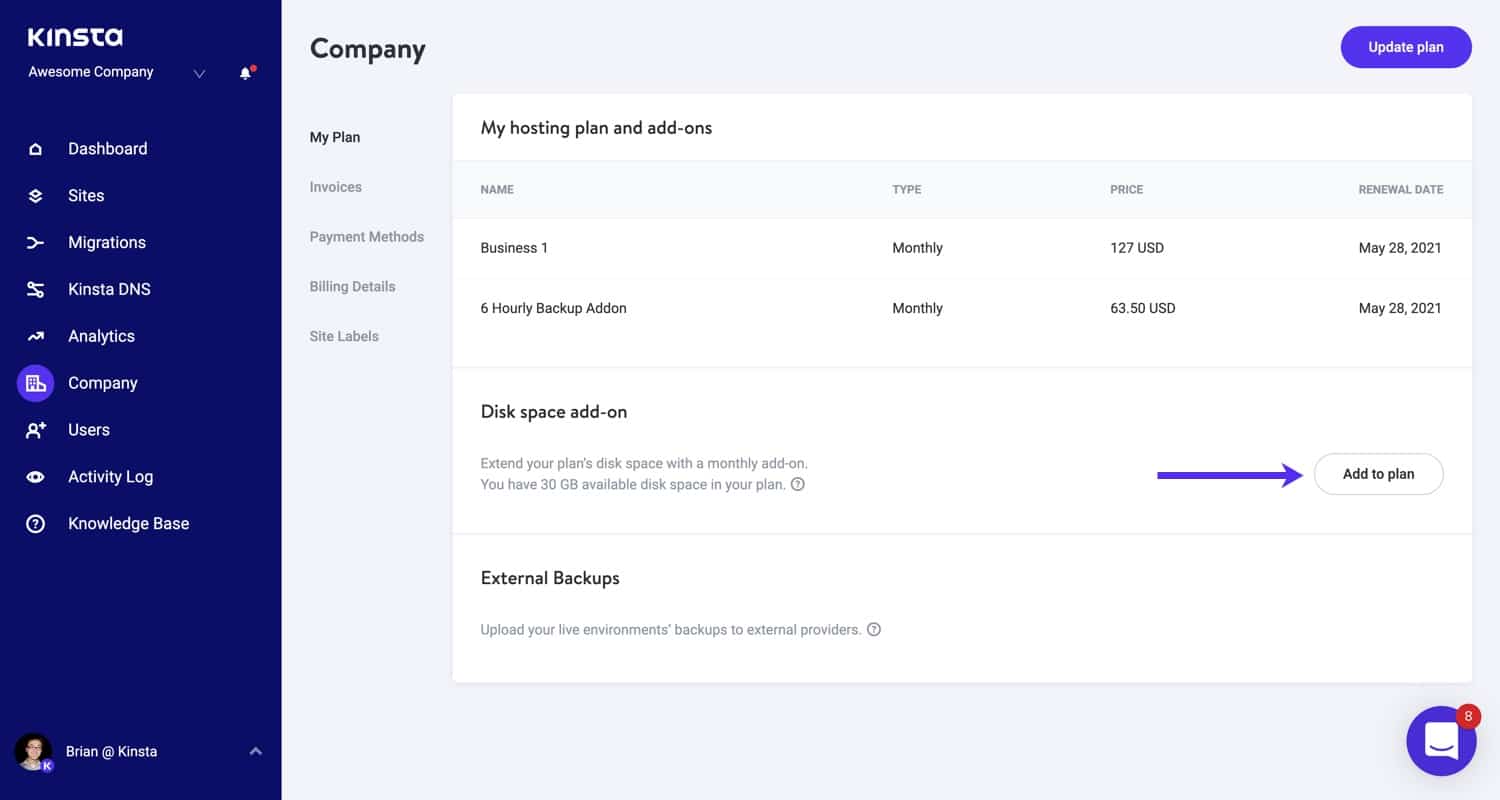The image size is (1500, 800).
Task: Click the disk space help icon
Action: [798, 484]
